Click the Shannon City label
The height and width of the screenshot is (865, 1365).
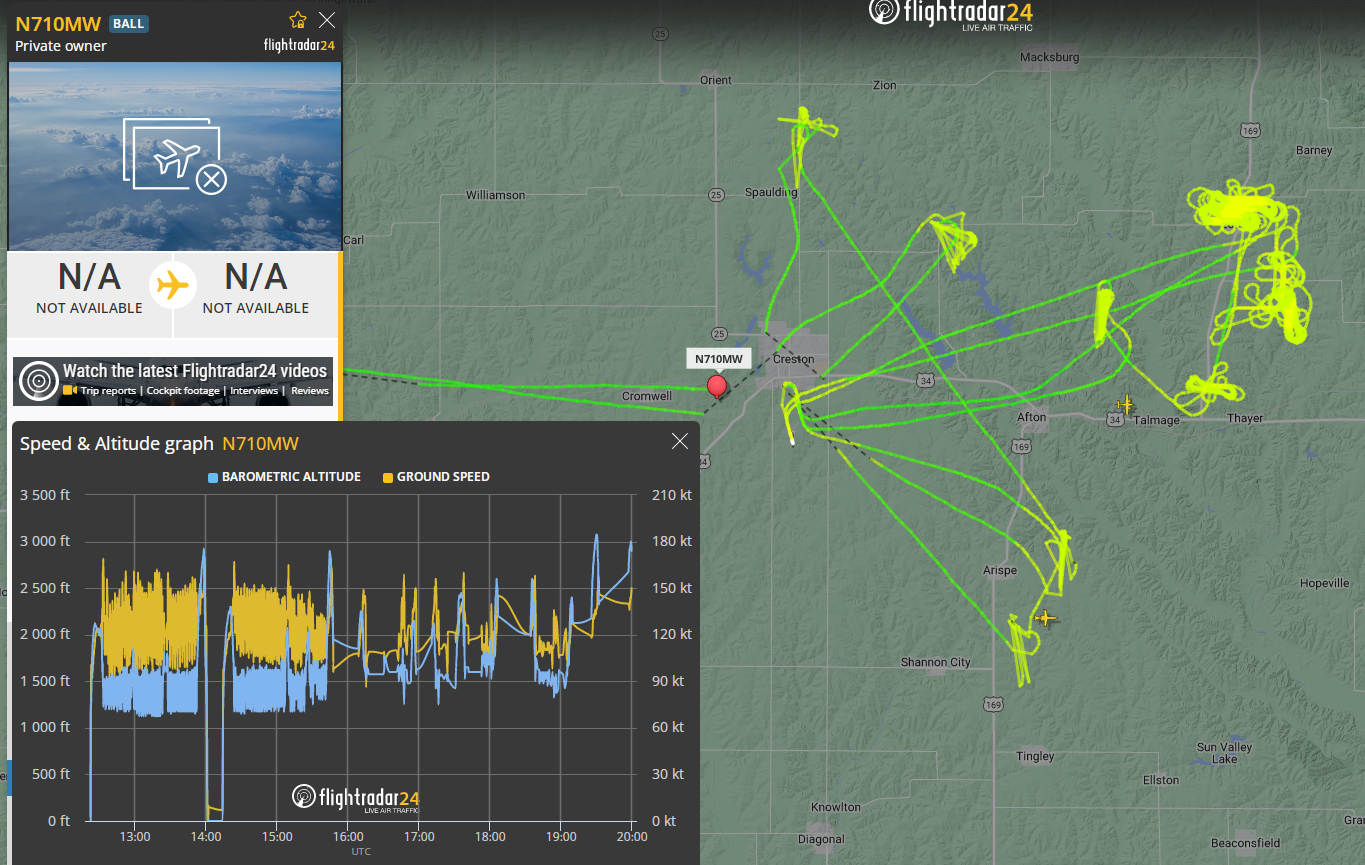[x=936, y=662]
